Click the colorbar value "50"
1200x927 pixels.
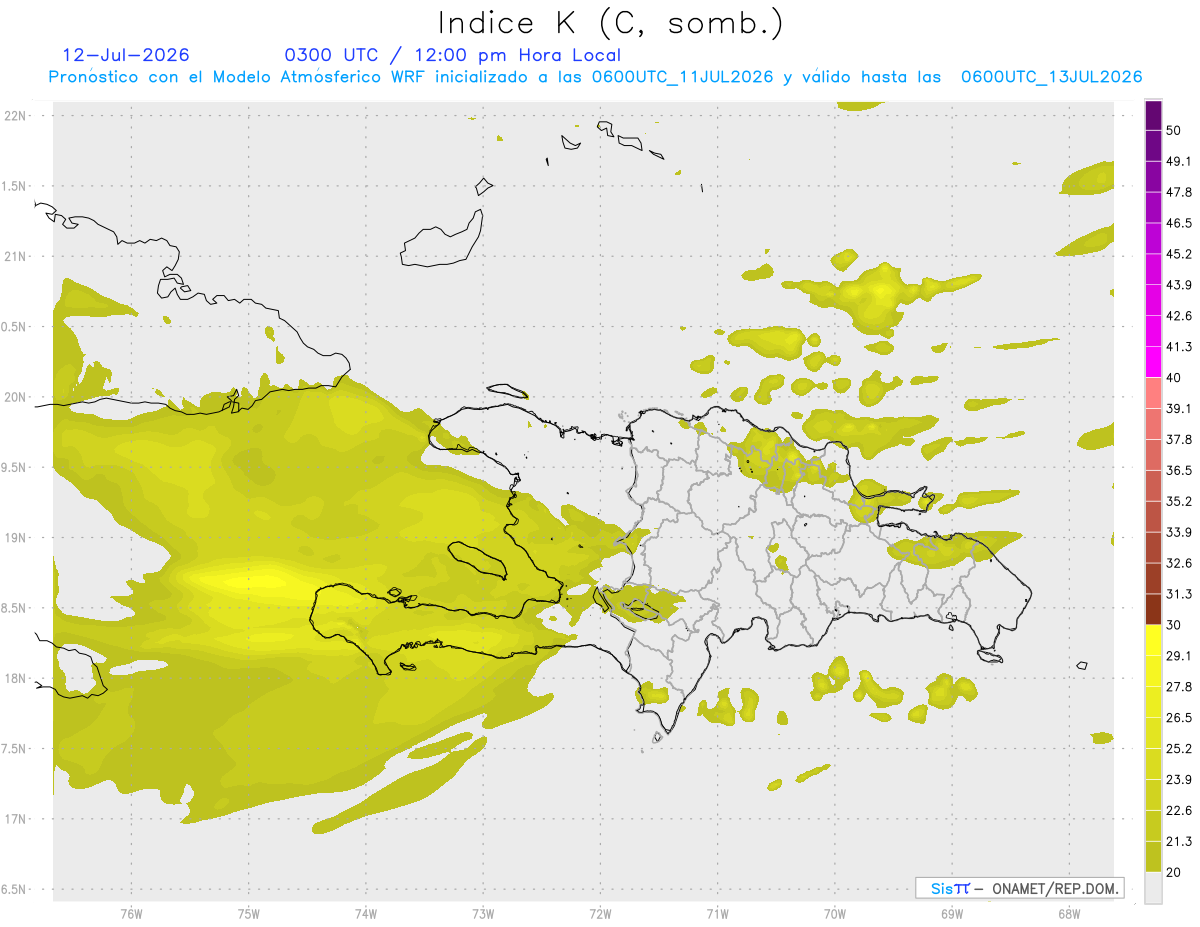pyautogui.click(x=1173, y=130)
